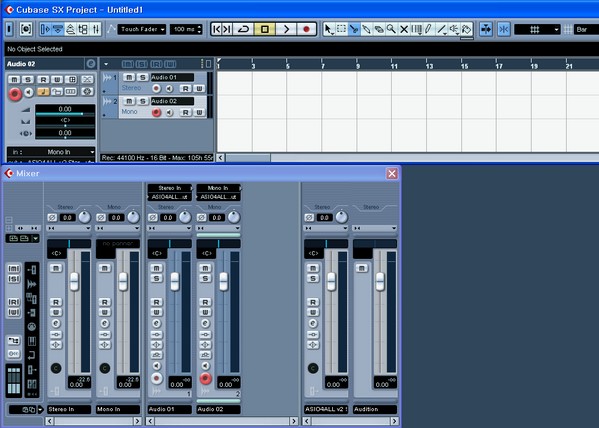Go to next marker transport button
599x428 pixels.
pyautogui.click(x=227, y=29)
